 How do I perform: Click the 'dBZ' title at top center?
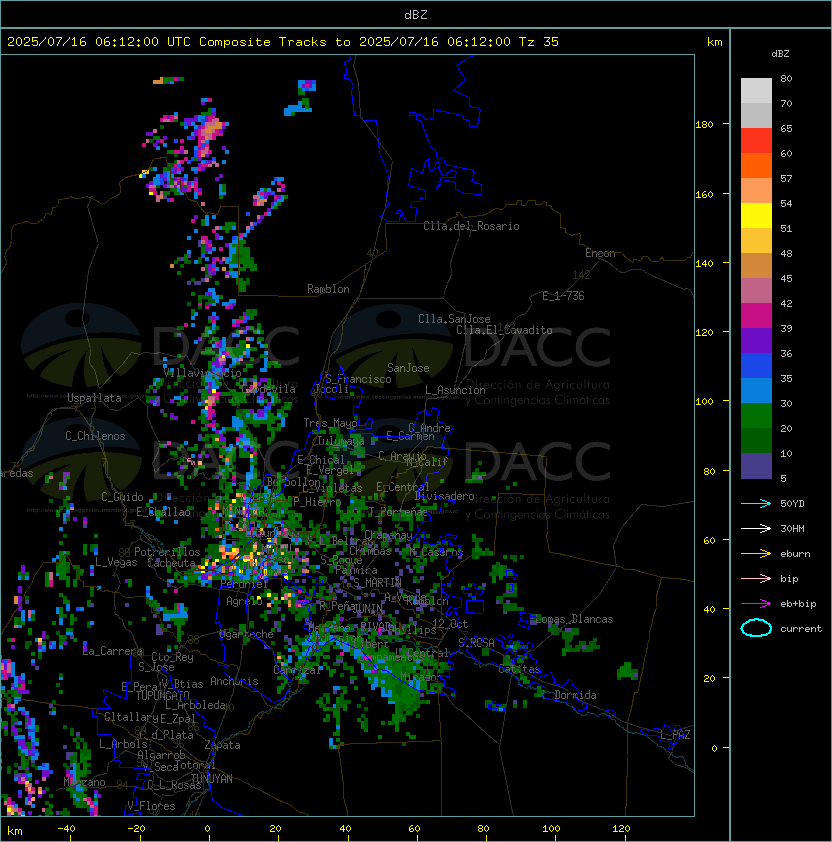pyautogui.click(x=416, y=15)
